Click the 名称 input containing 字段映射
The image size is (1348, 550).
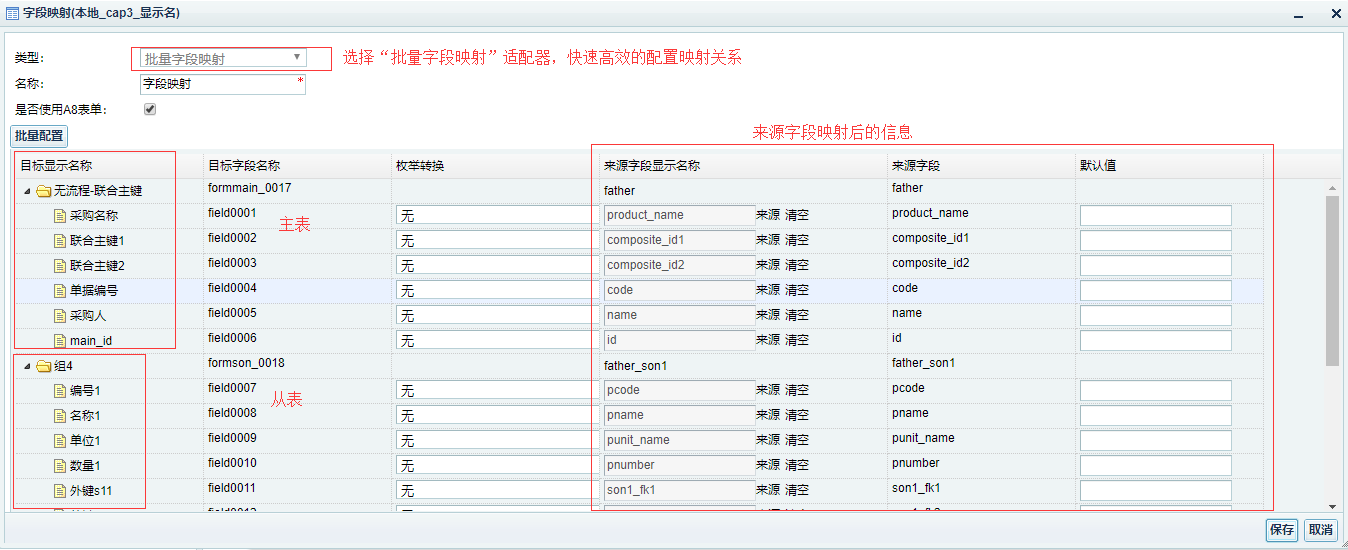tap(222, 84)
